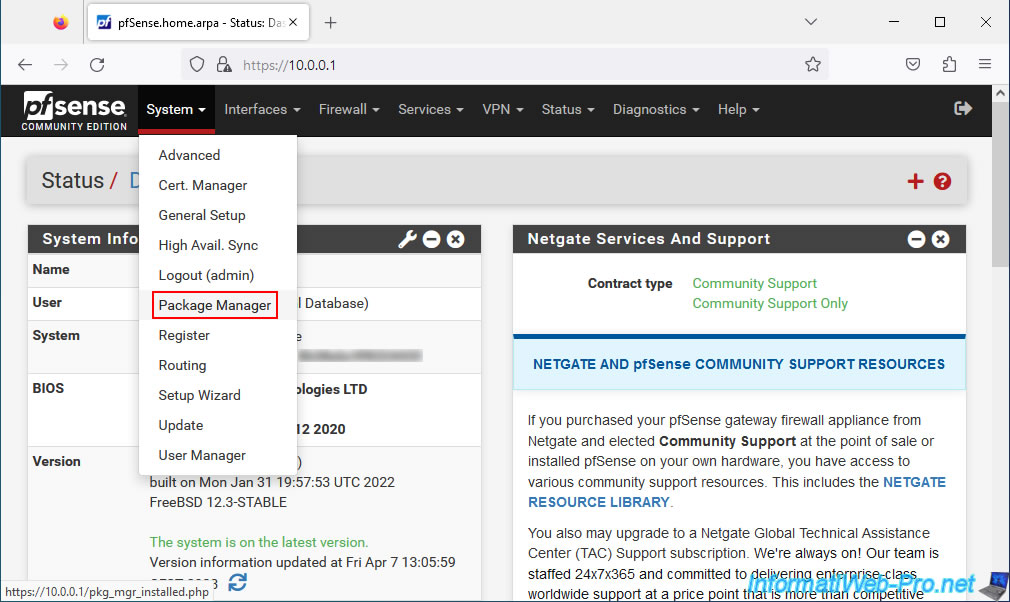The height and width of the screenshot is (602, 1010).
Task: Close Netgate Services And Support widget
Action: [x=940, y=240]
